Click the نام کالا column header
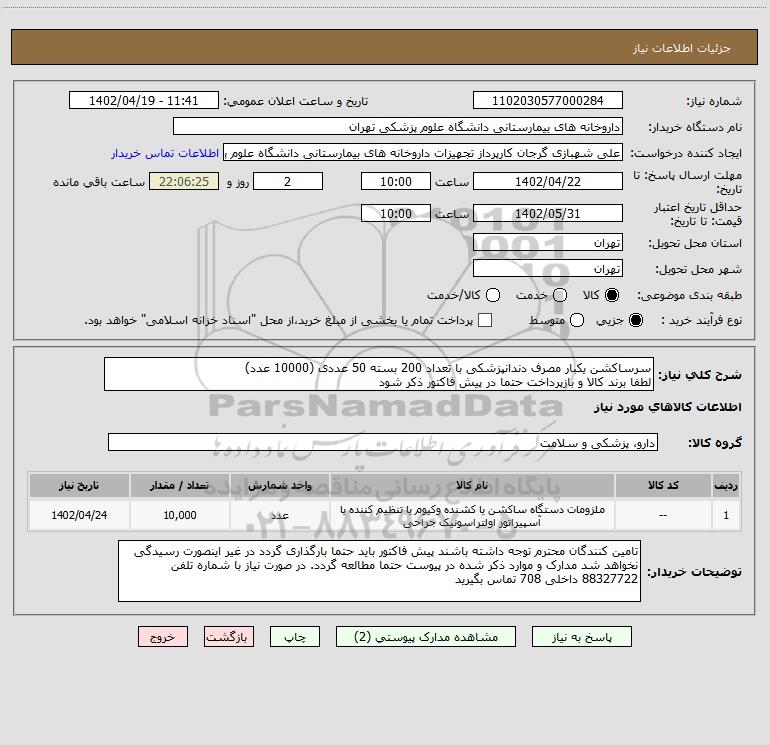The height and width of the screenshot is (745, 770). pyautogui.click(x=472, y=485)
